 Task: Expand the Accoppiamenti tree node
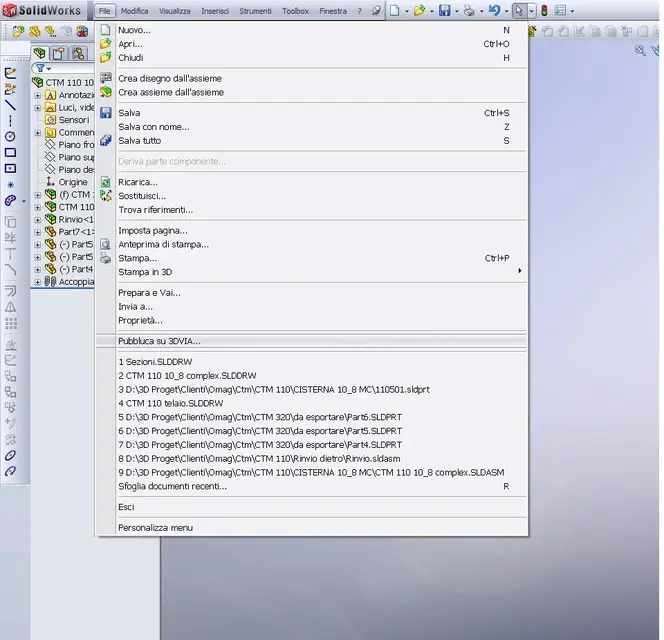click(x=38, y=282)
